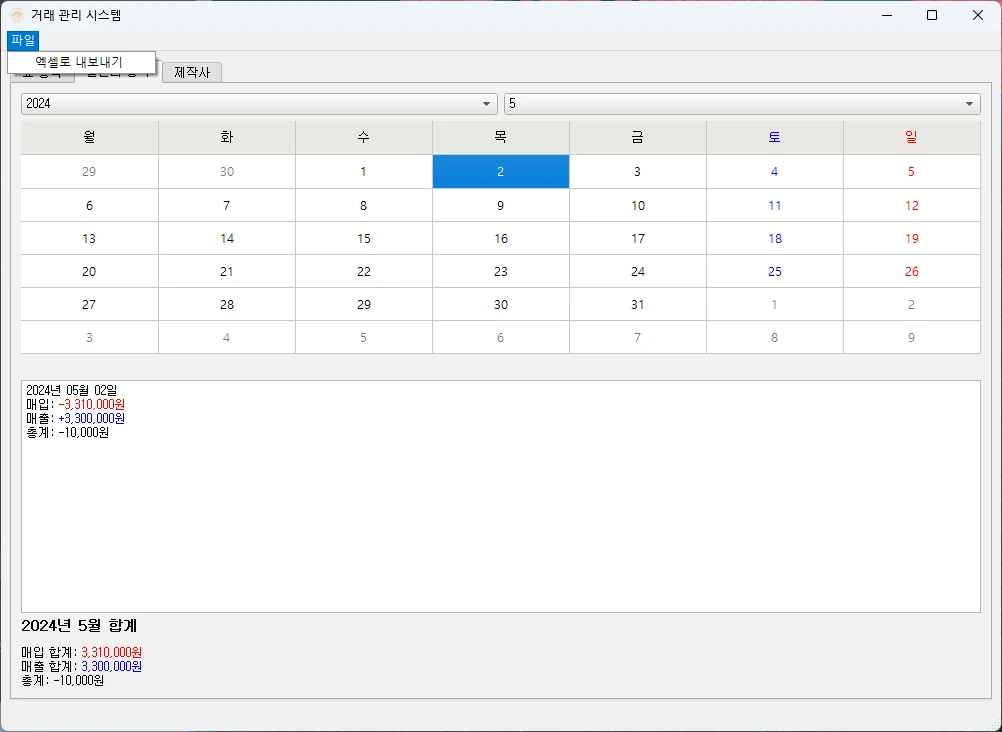The image size is (1002, 732).
Task: Select Sunday the 26th in red
Action: pos(911,272)
